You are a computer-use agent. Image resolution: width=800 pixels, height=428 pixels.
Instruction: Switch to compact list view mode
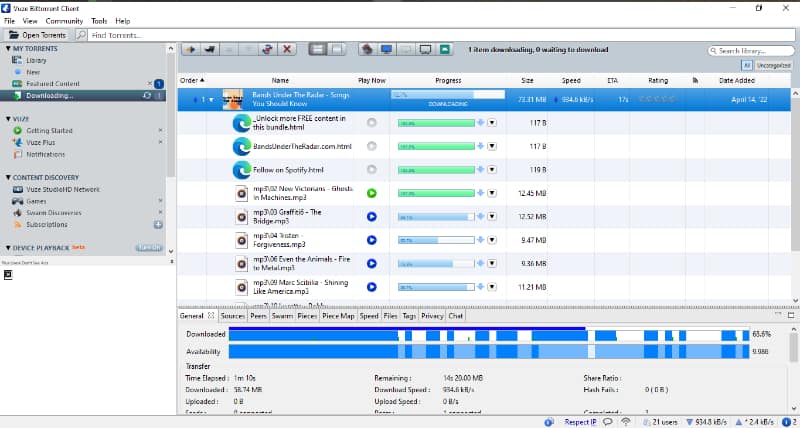click(337, 49)
